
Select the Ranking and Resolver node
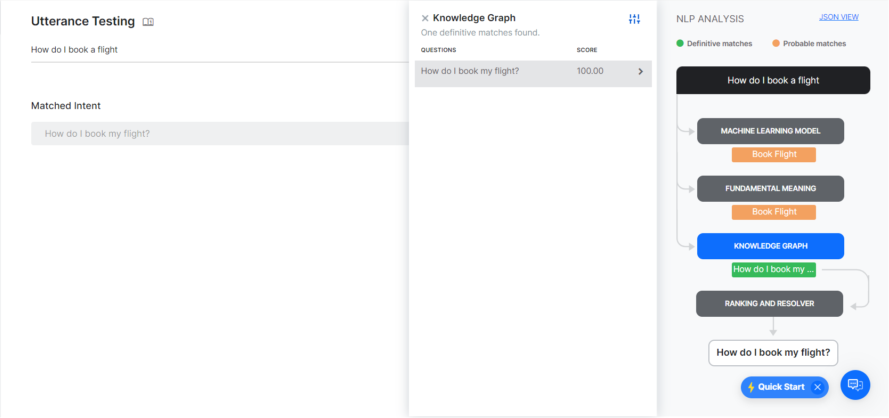[x=770, y=303]
